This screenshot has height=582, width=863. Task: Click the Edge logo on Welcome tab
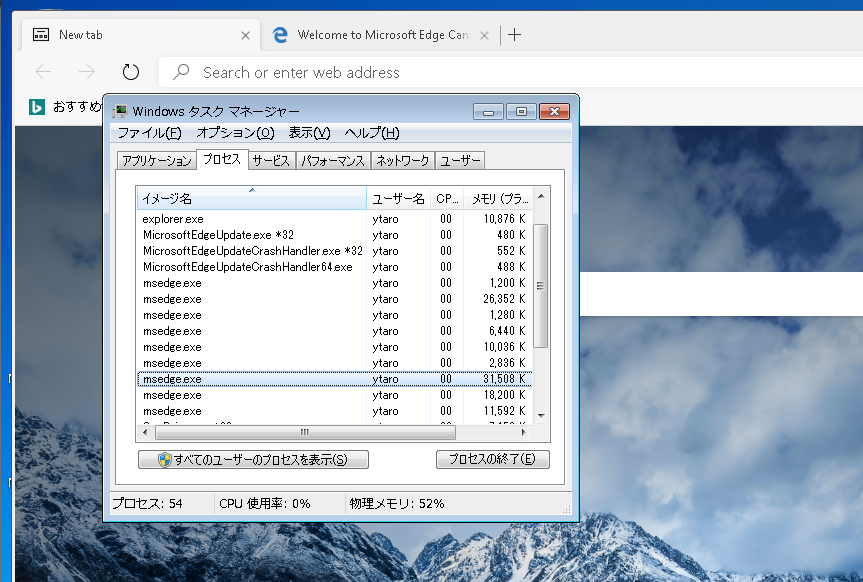point(280,35)
